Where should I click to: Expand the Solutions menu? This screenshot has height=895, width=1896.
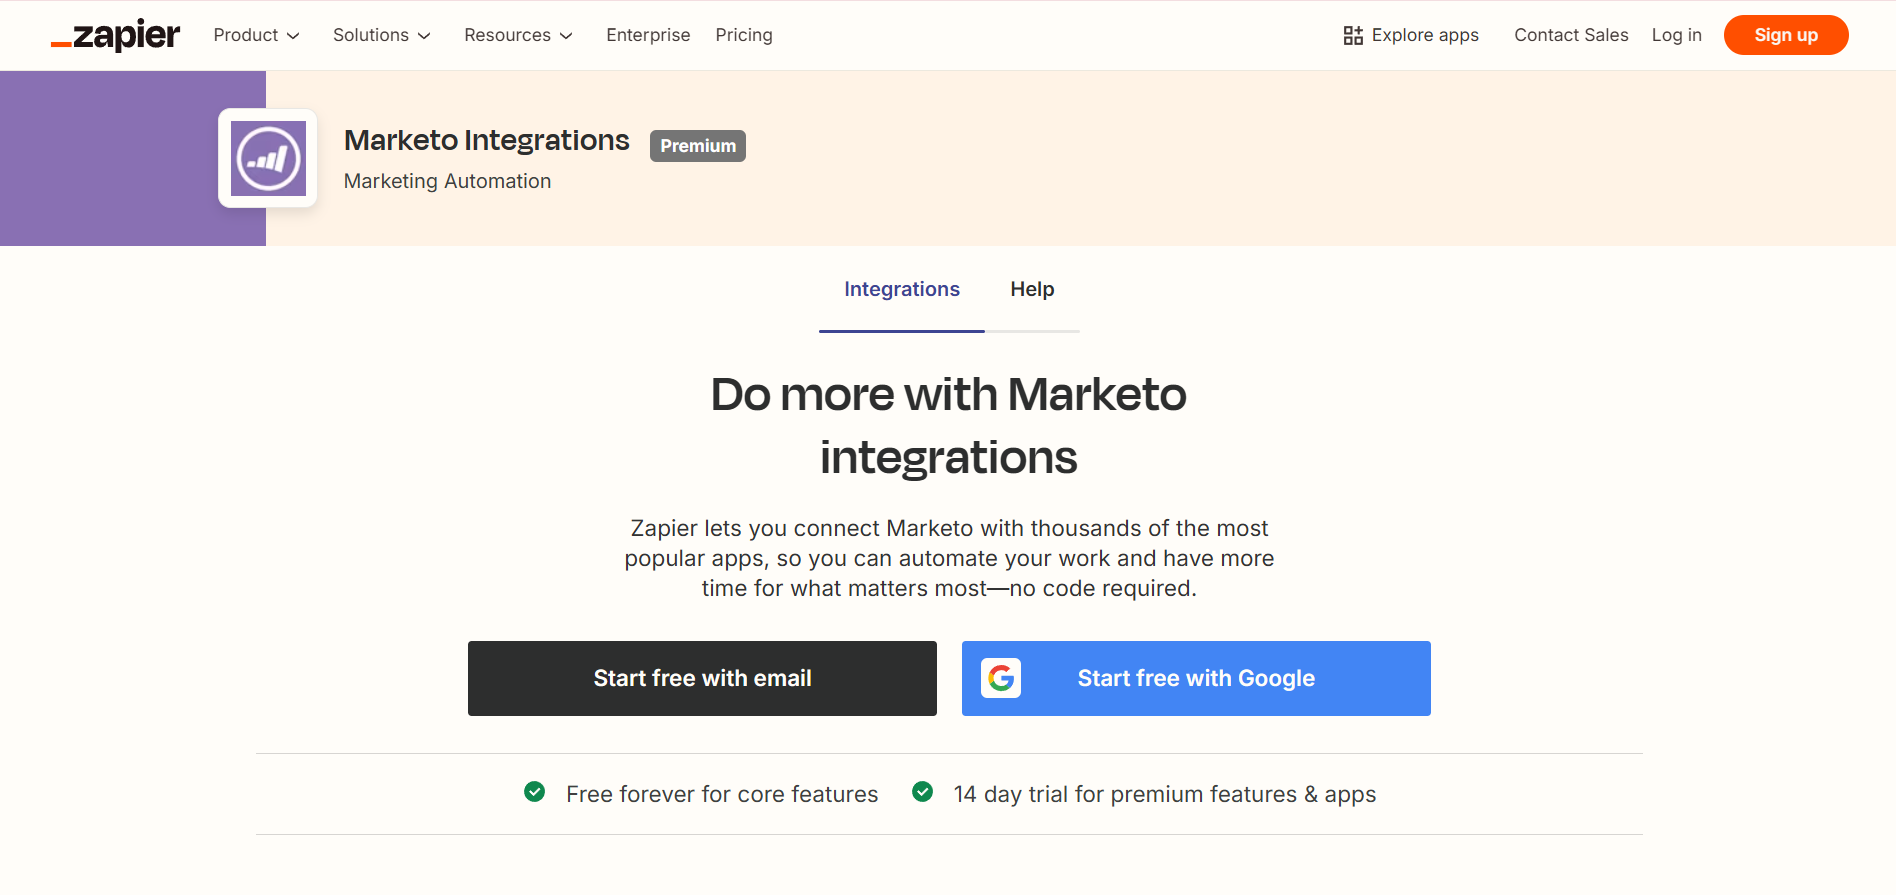tap(382, 35)
